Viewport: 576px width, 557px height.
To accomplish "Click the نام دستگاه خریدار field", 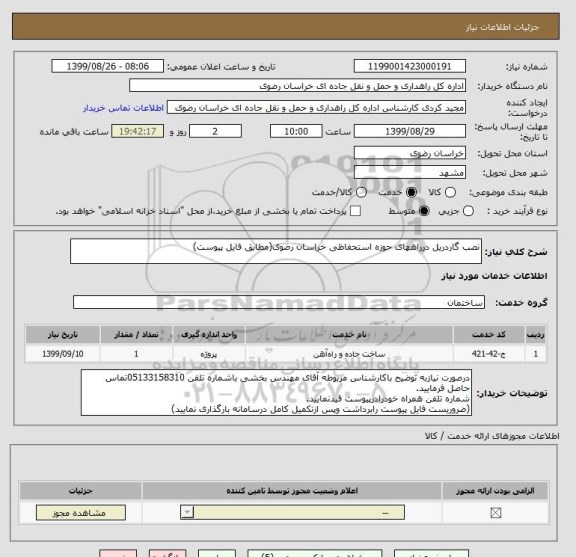I will pos(298,86).
